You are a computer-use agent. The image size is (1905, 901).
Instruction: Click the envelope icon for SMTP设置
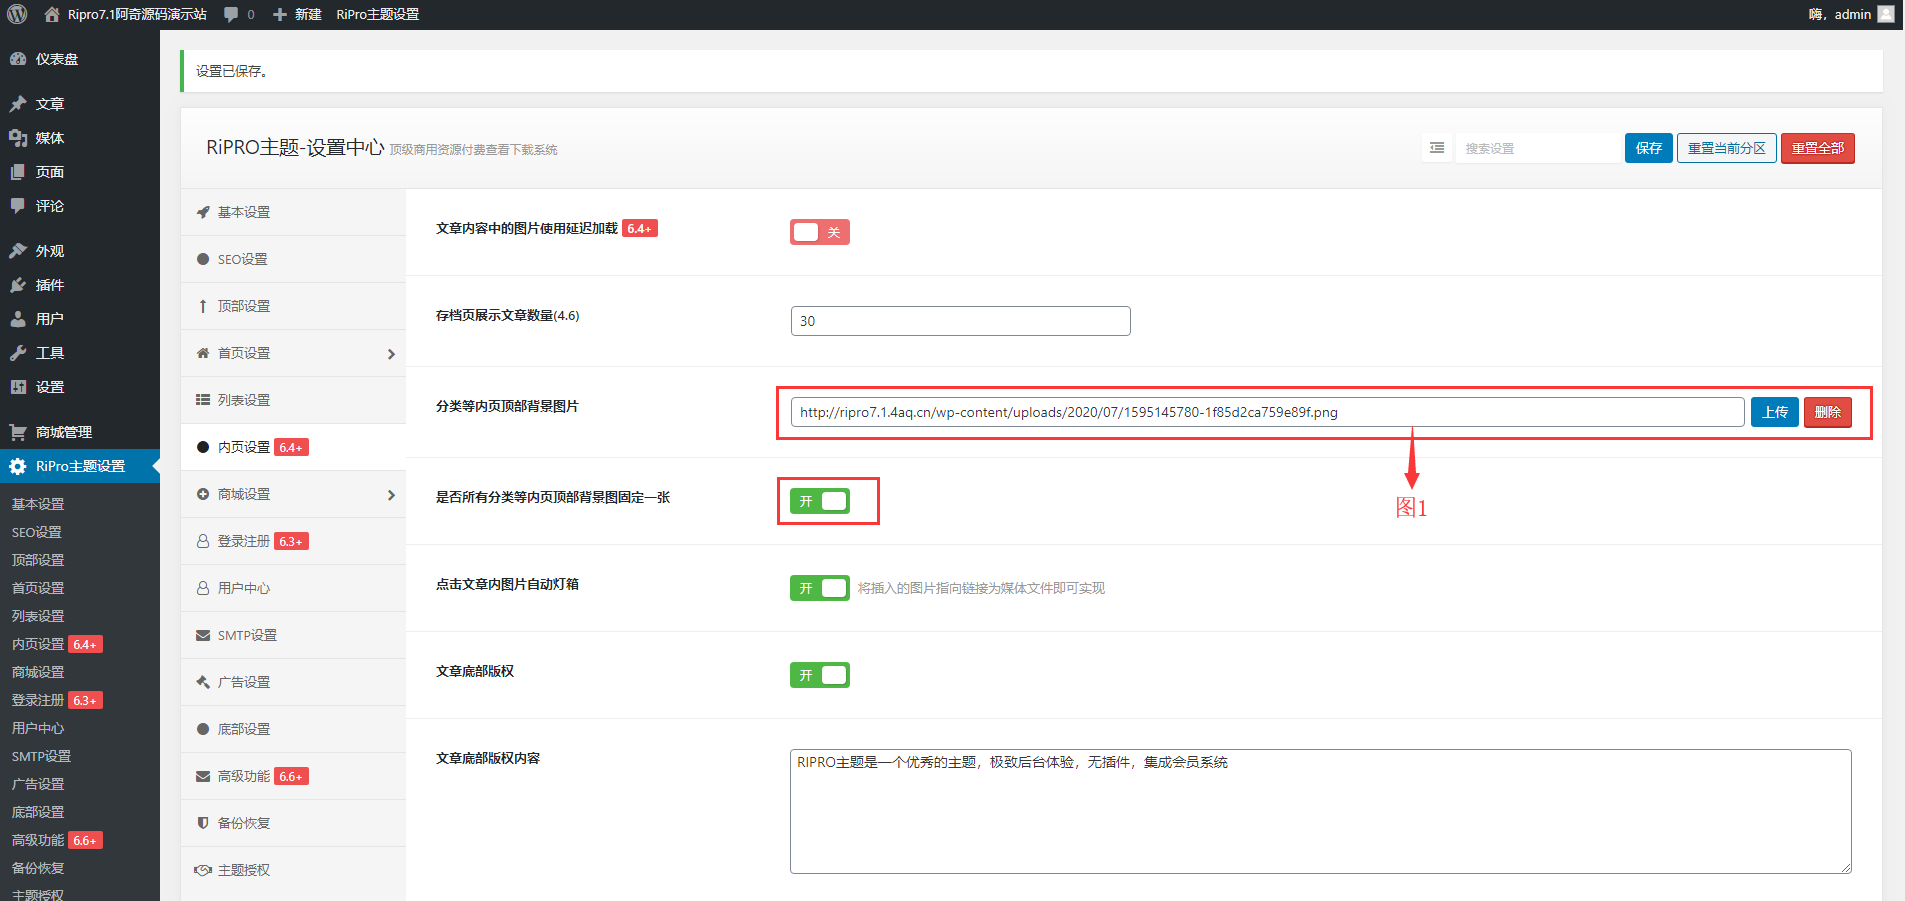click(x=203, y=635)
